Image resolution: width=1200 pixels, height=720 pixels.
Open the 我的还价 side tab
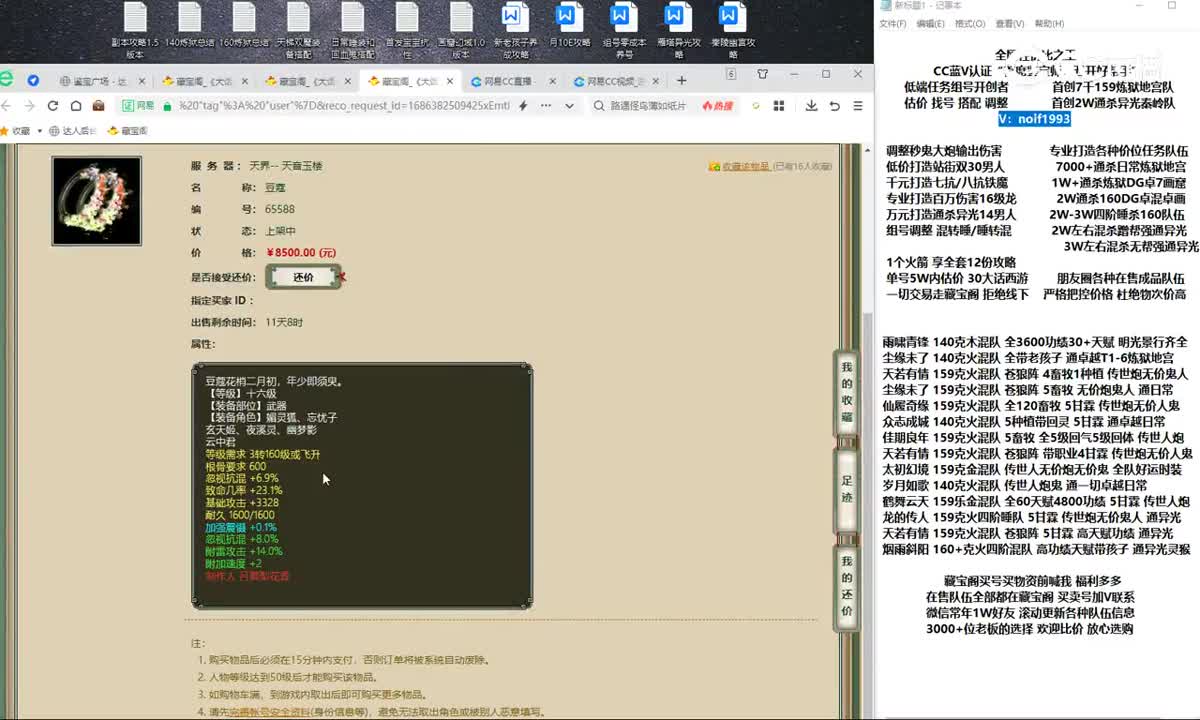pyautogui.click(x=847, y=586)
